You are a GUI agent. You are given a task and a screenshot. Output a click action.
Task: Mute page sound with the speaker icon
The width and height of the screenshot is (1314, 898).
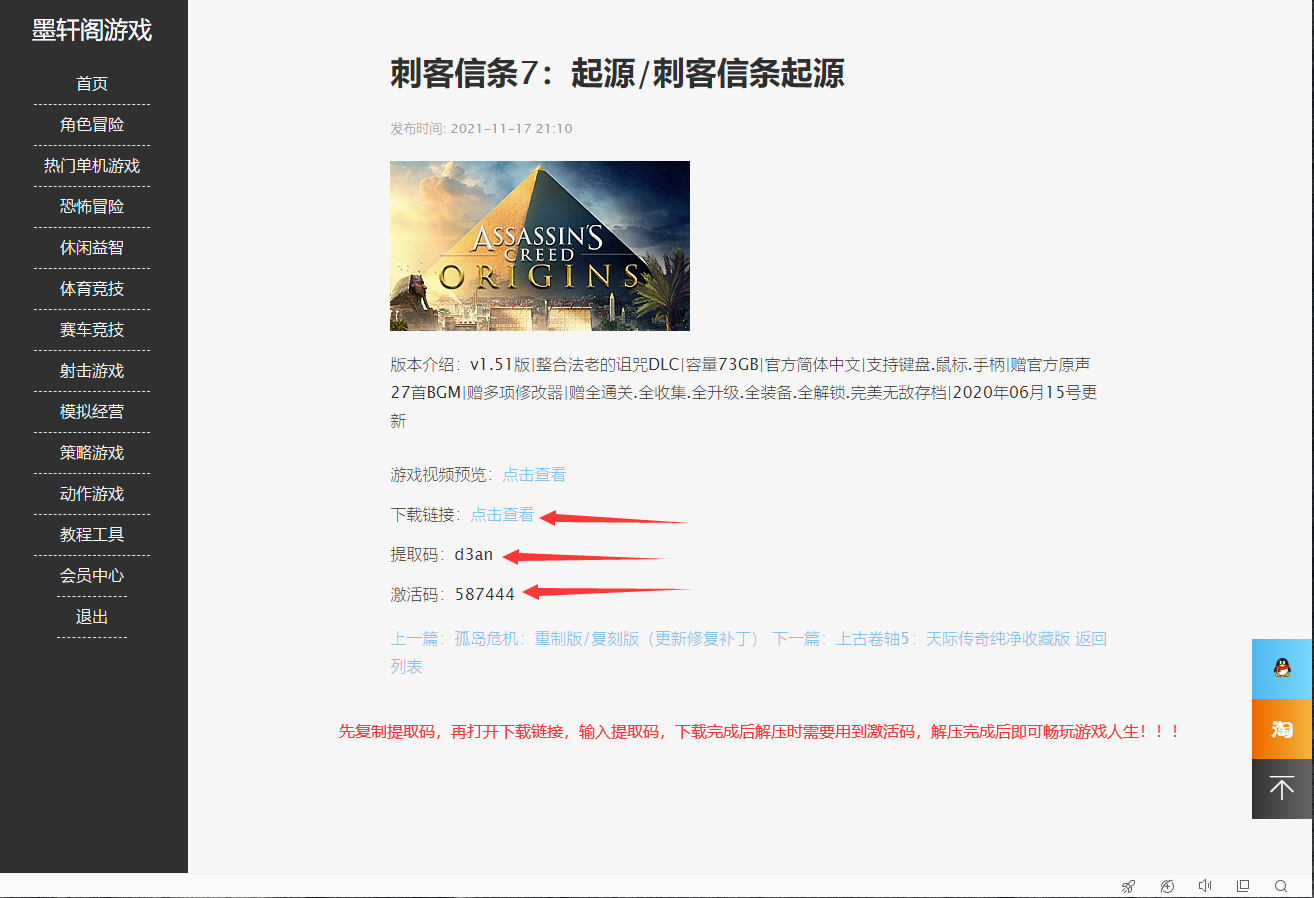[1204, 886]
